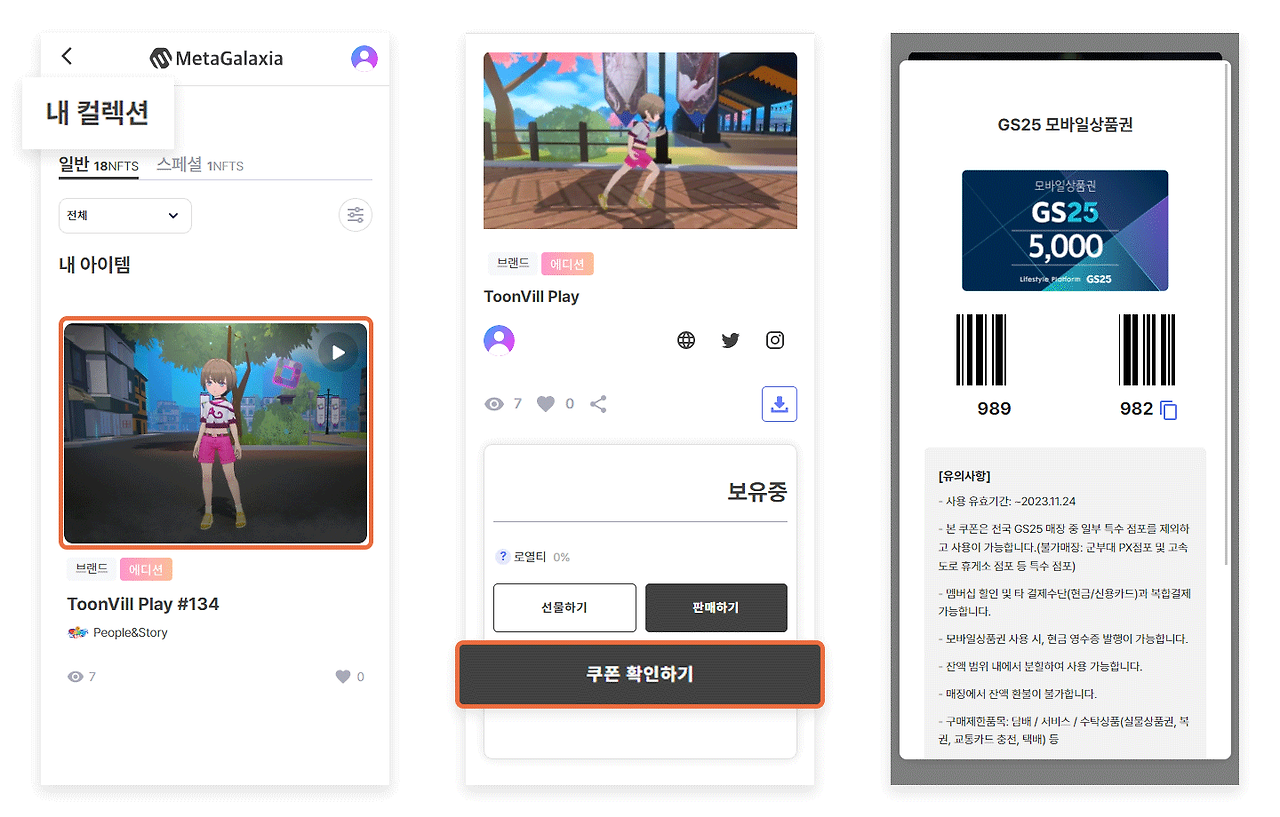Download ToonVill Play media file
Image resolution: width=1280 pixels, height=817 pixels.
click(x=779, y=403)
